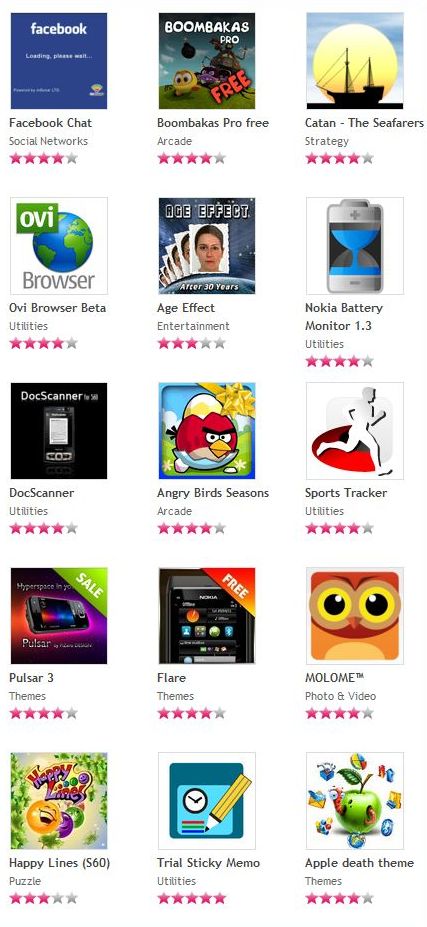Click the Pulsar 3 SALE theme thumbnail
This screenshot has width=427, height=927.
pos(59,615)
